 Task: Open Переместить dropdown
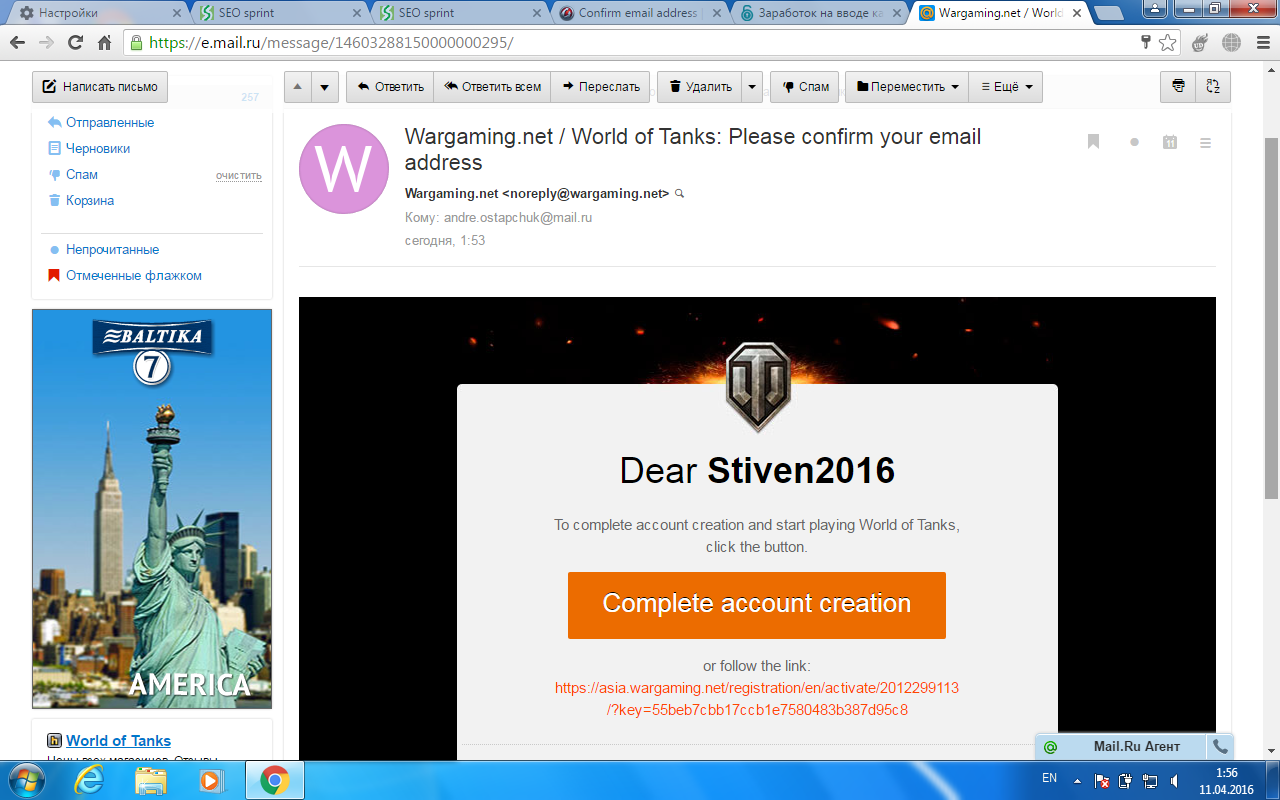908,87
